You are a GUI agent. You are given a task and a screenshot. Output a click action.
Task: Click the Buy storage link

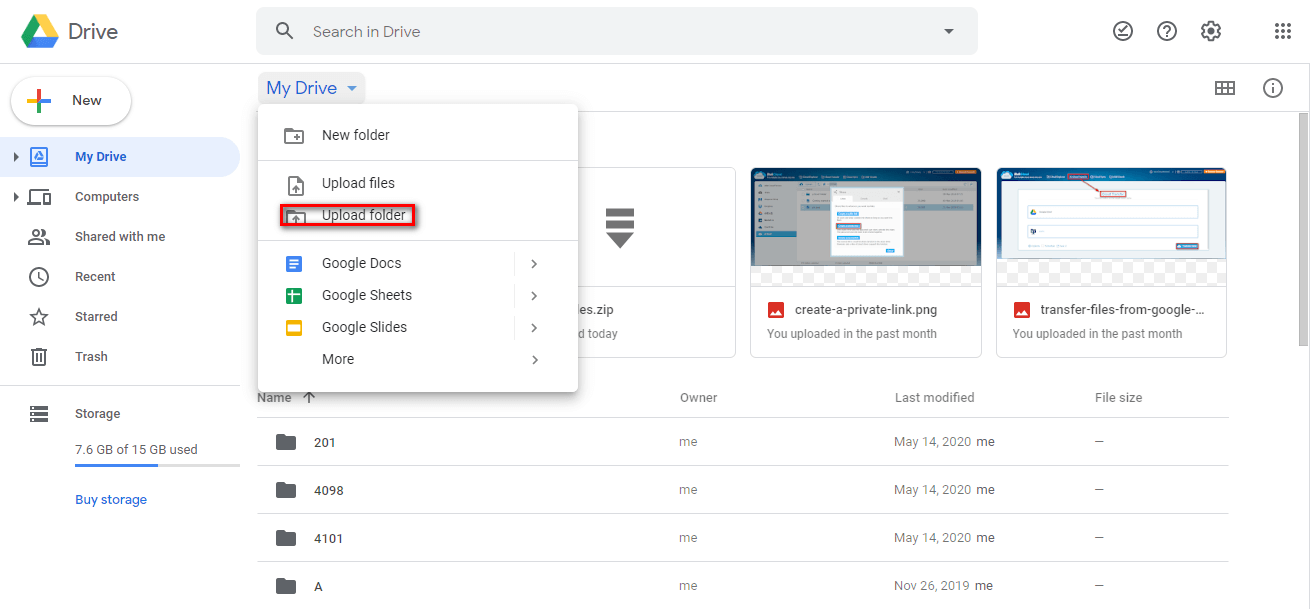111,500
